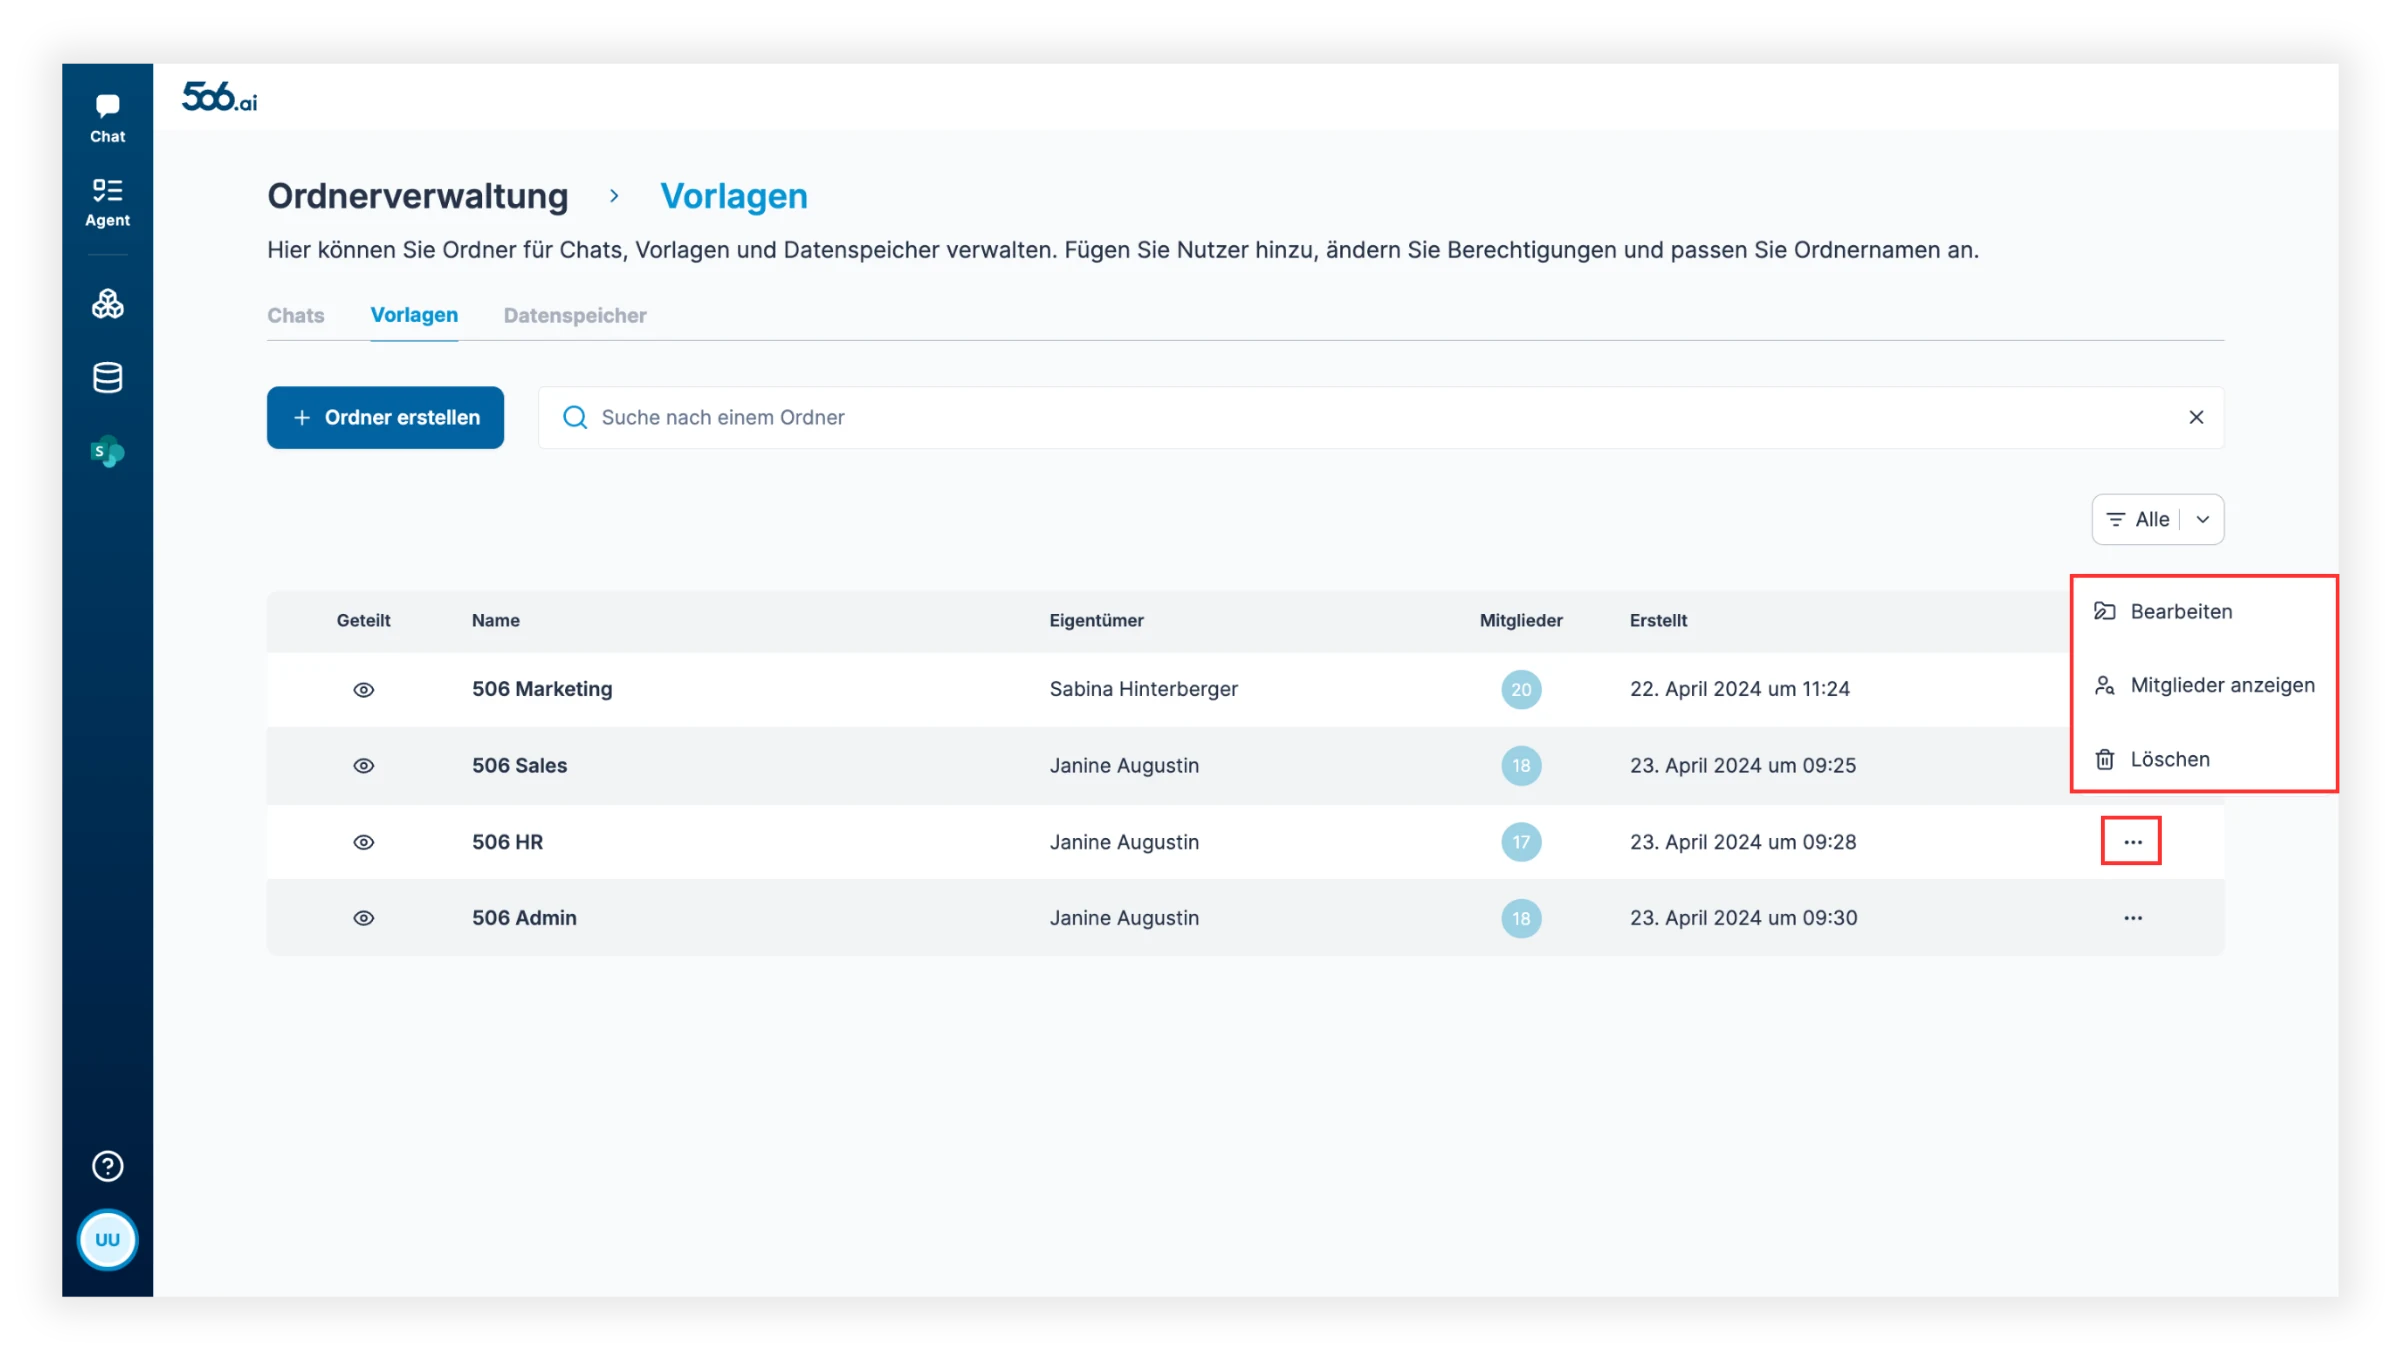Sort by the Eigentümer column header
This screenshot has width=2400, height=1360.
pyautogui.click(x=1096, y=620)
